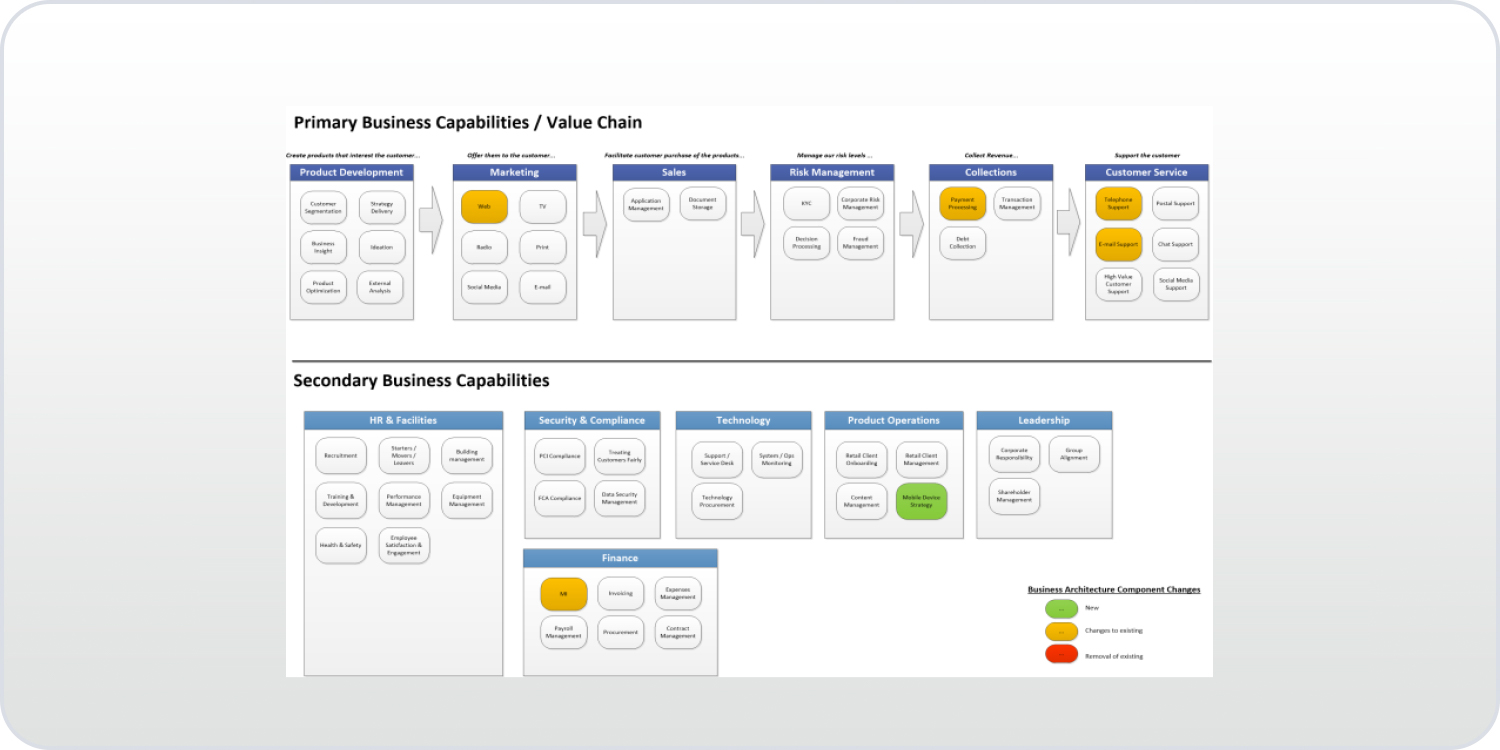Click the Payment Processing box under Collections
The image size is (1500, 750).
pos(962,204)
